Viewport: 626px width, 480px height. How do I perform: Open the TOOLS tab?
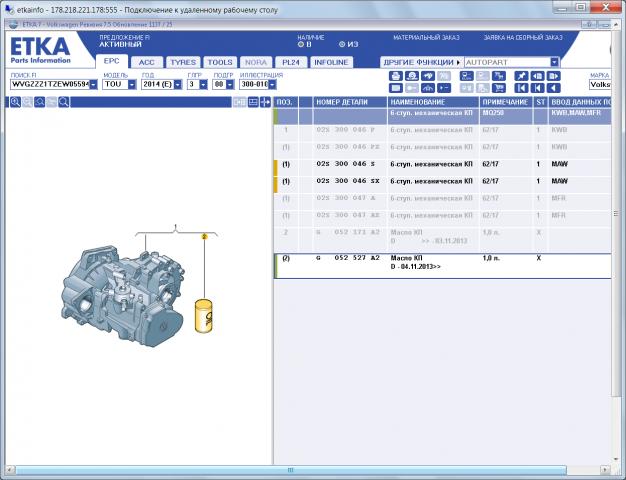[220, 62]
